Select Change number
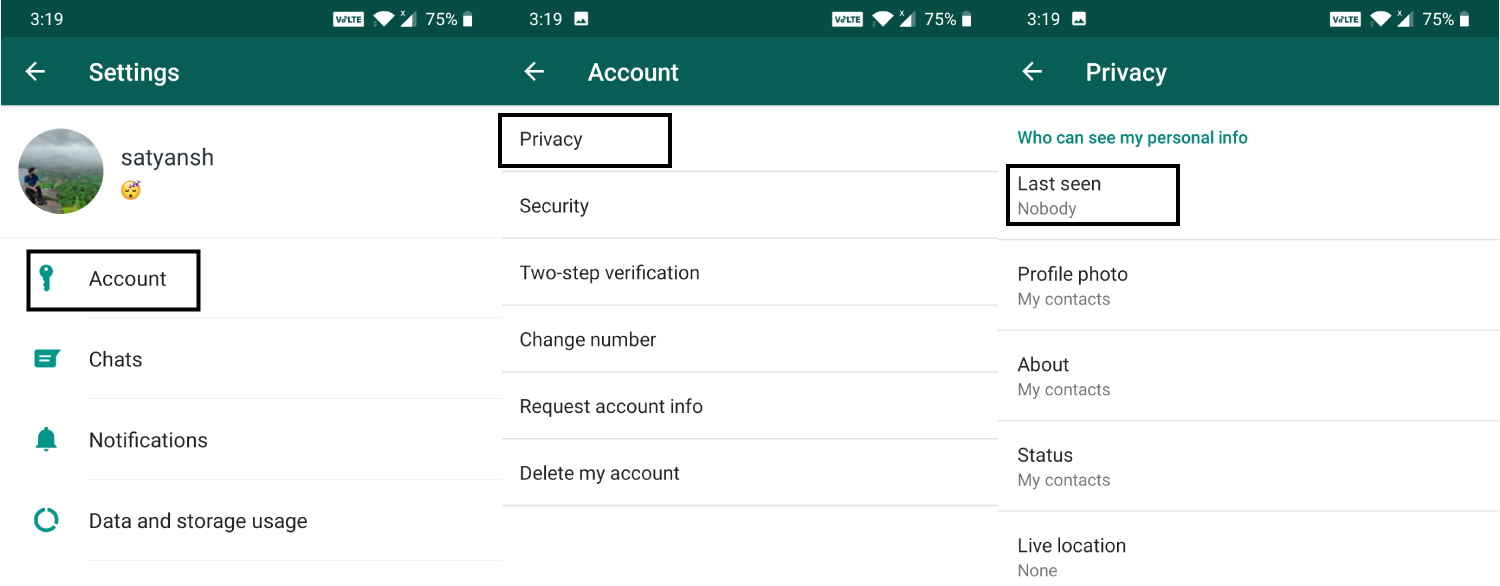 click(750, 340)
